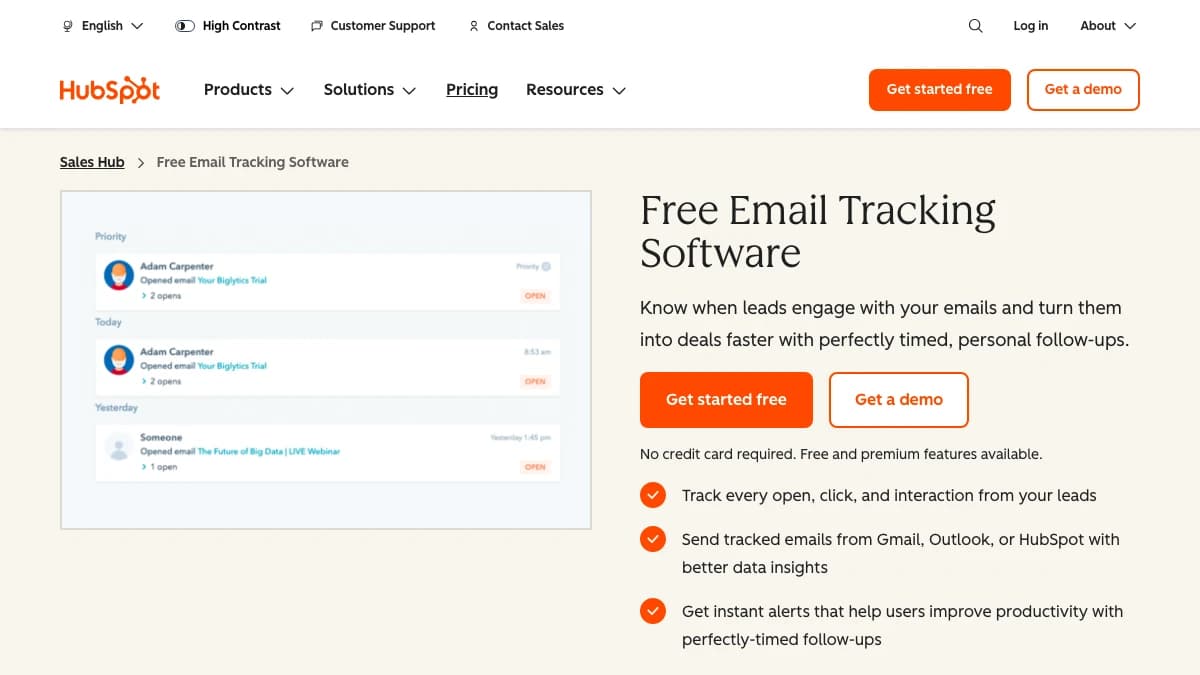Screen dimensions: 1200x675
Task: Click the Log in link
Action: [1030, 26]
